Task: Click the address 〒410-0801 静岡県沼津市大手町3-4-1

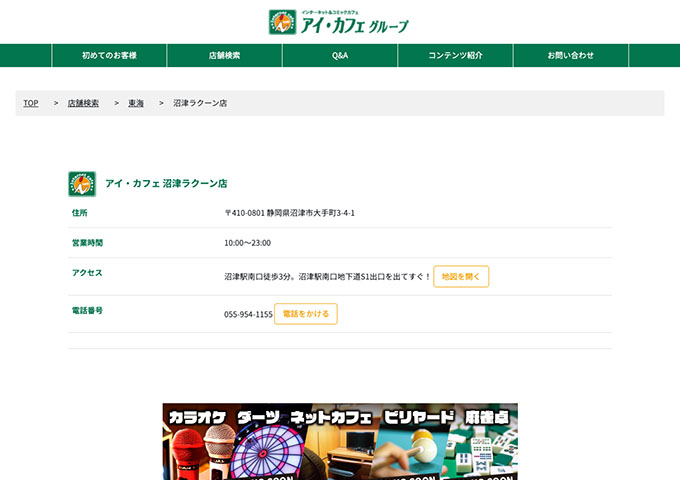Action: point(289,213)
